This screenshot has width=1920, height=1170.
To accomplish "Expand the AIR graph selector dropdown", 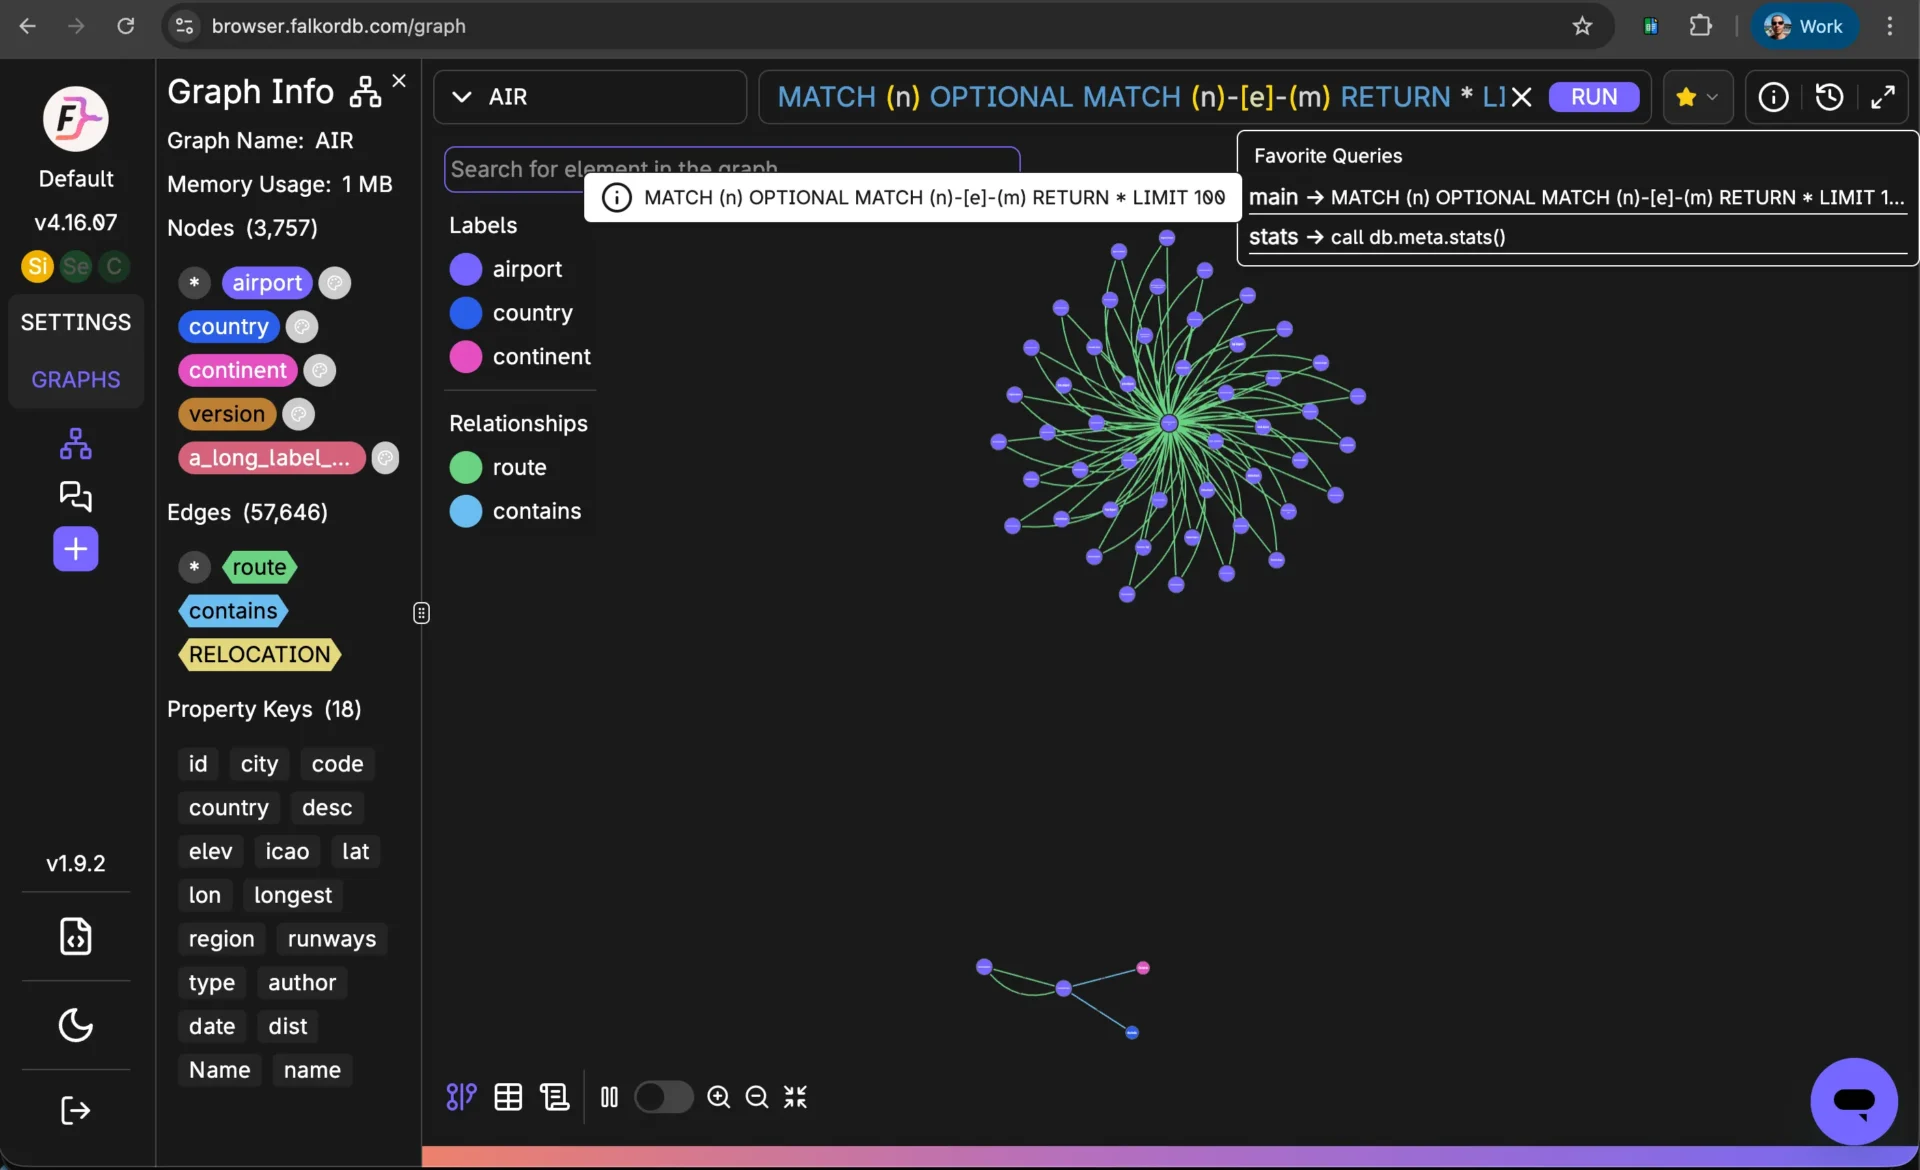I will (x=462, y=96).
